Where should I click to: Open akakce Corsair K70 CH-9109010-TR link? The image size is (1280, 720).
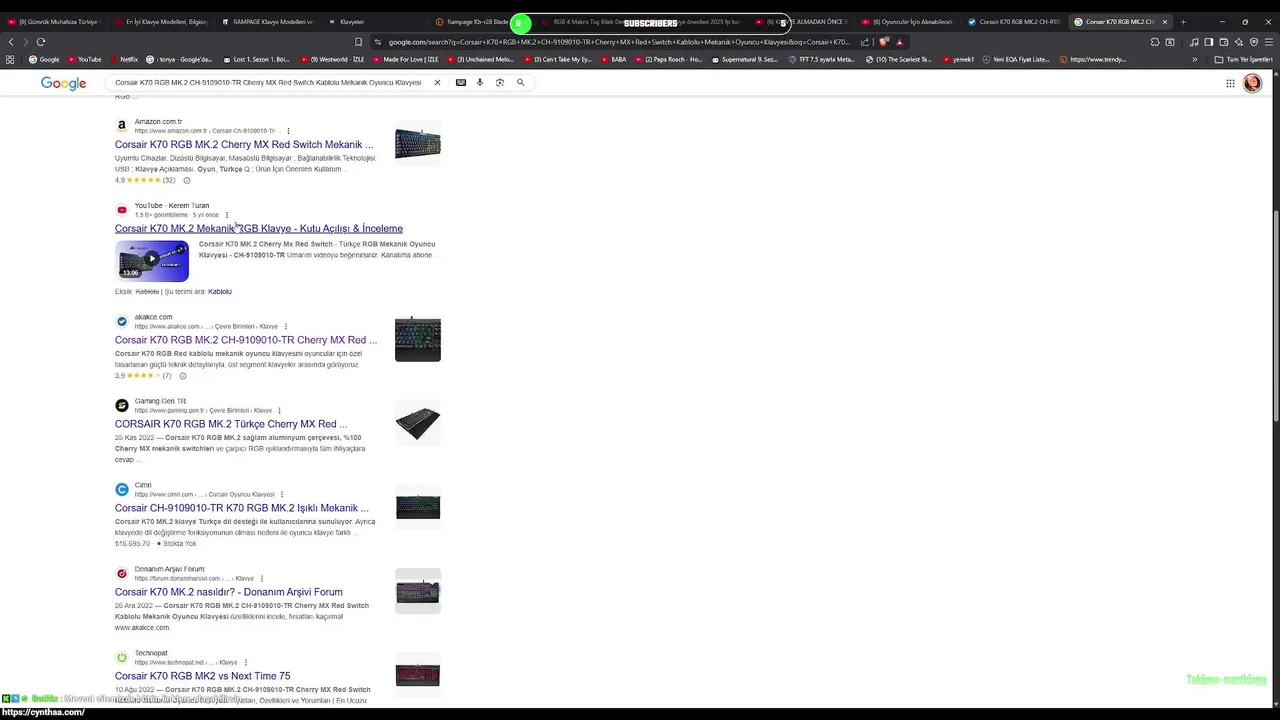click(x=246, y=340)
